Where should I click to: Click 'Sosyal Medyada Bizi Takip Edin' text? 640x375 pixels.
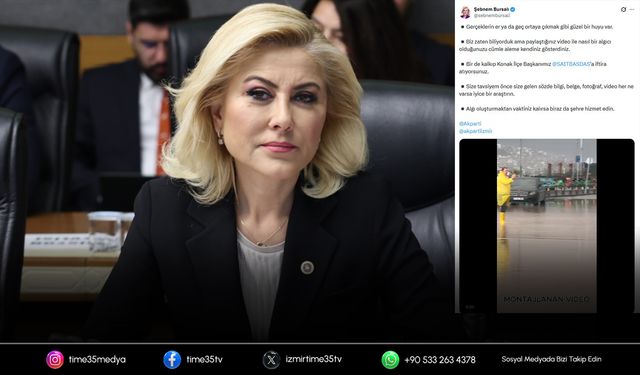coord(551,359)
